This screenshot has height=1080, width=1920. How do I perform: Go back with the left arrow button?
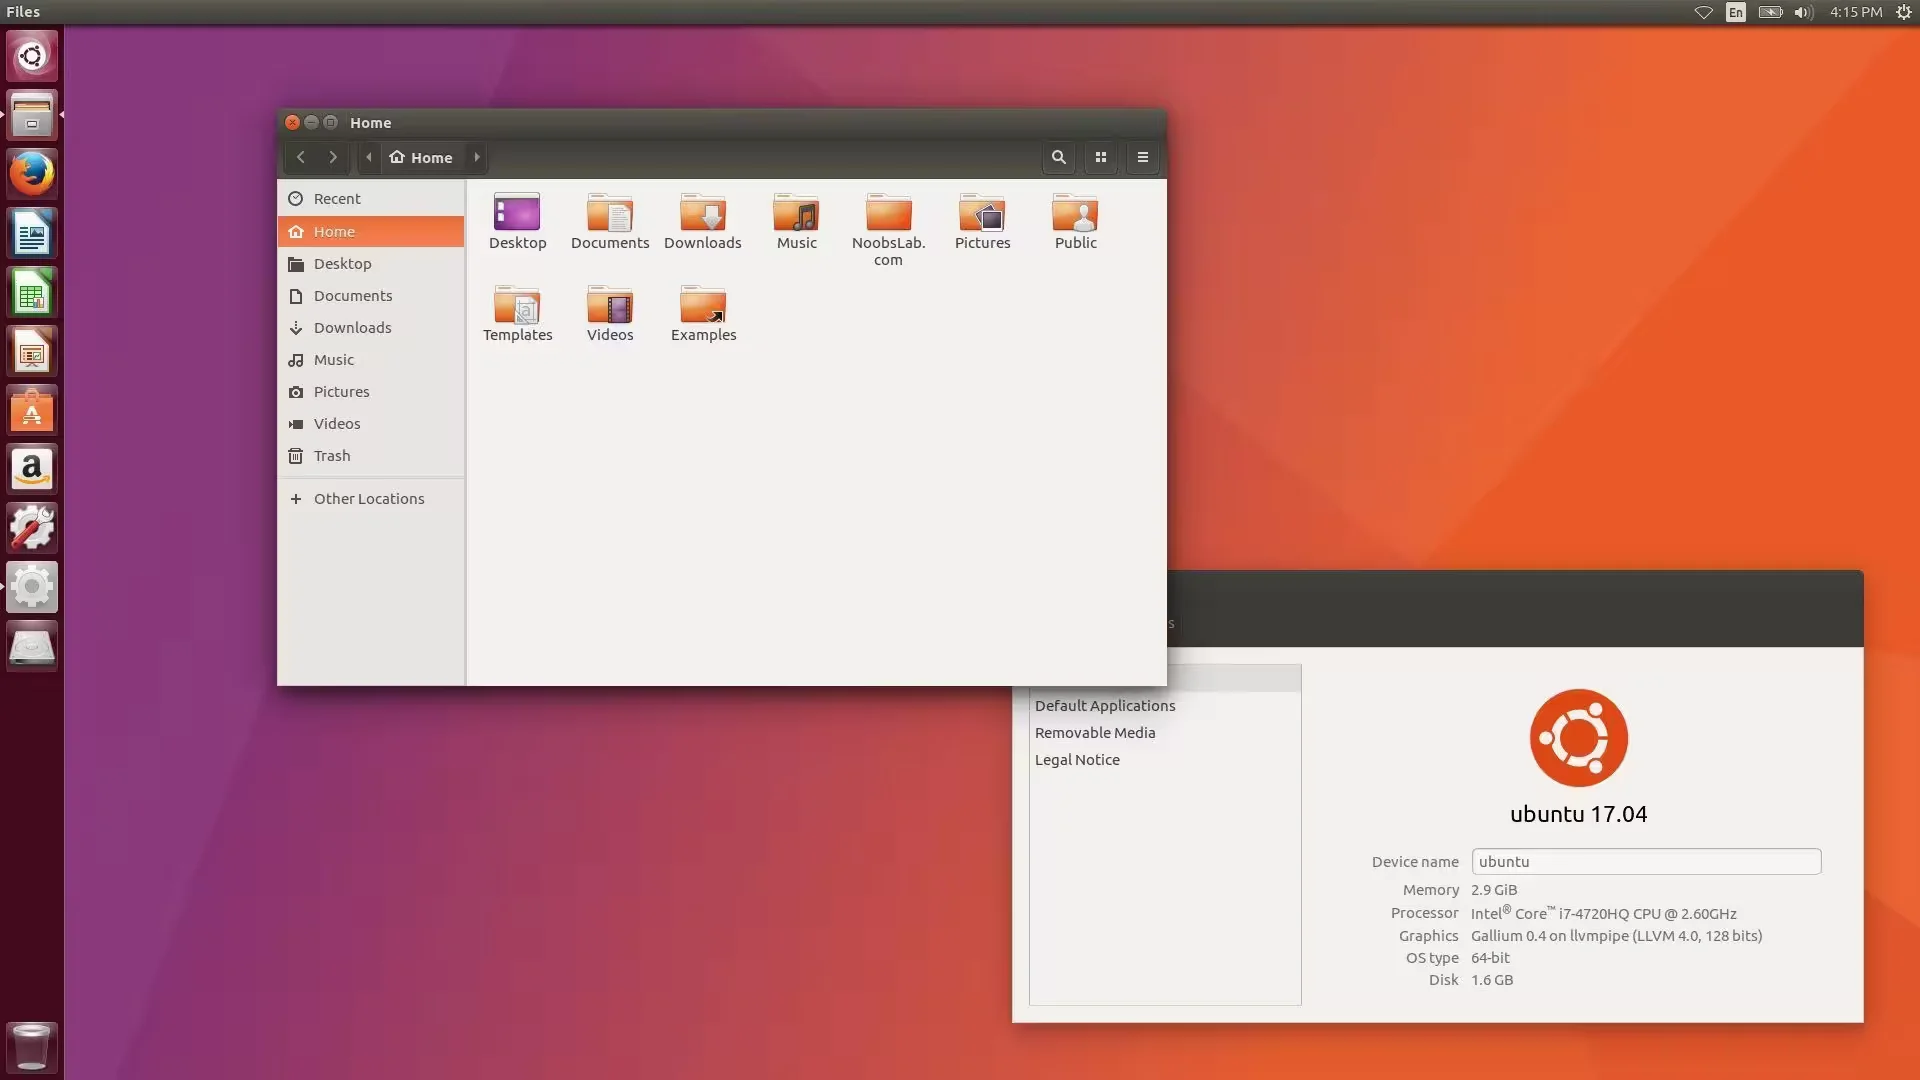click(300, 157)
